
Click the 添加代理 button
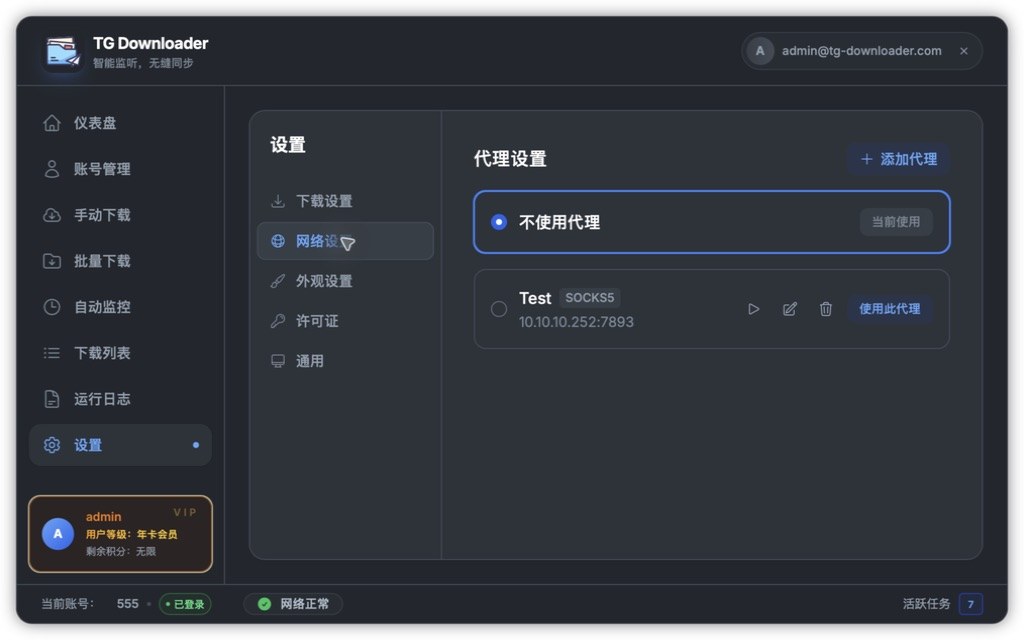point(899,159)
